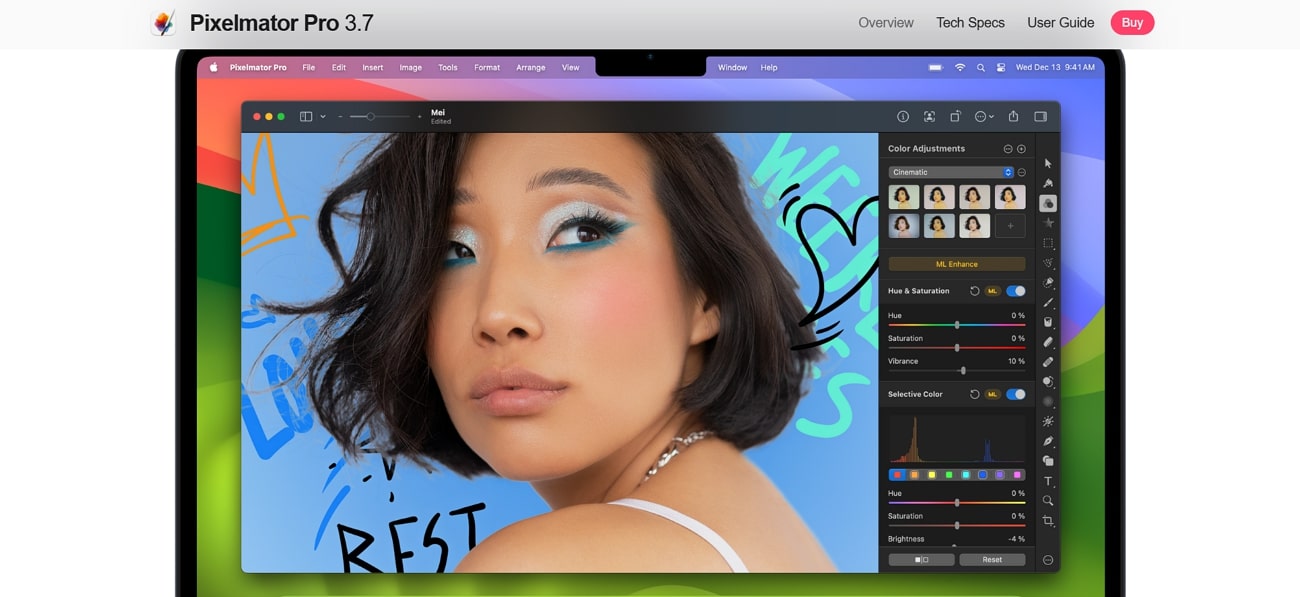The width and height of the screenshot is (1300, 597).
Task: Select the Shape tool
Action: pos(1048,461)
